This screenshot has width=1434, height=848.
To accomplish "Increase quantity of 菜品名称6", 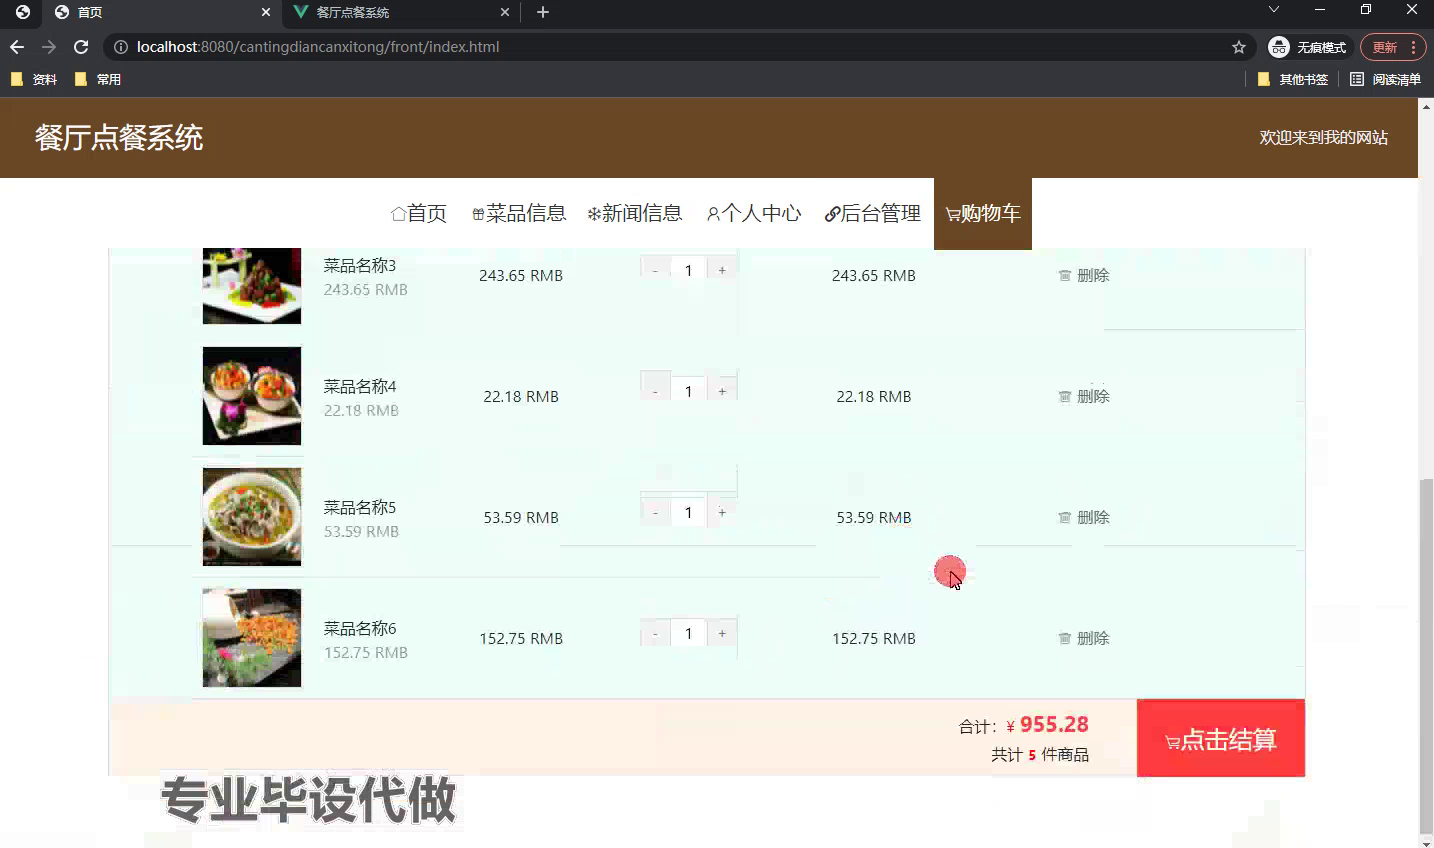I will 722,633.
